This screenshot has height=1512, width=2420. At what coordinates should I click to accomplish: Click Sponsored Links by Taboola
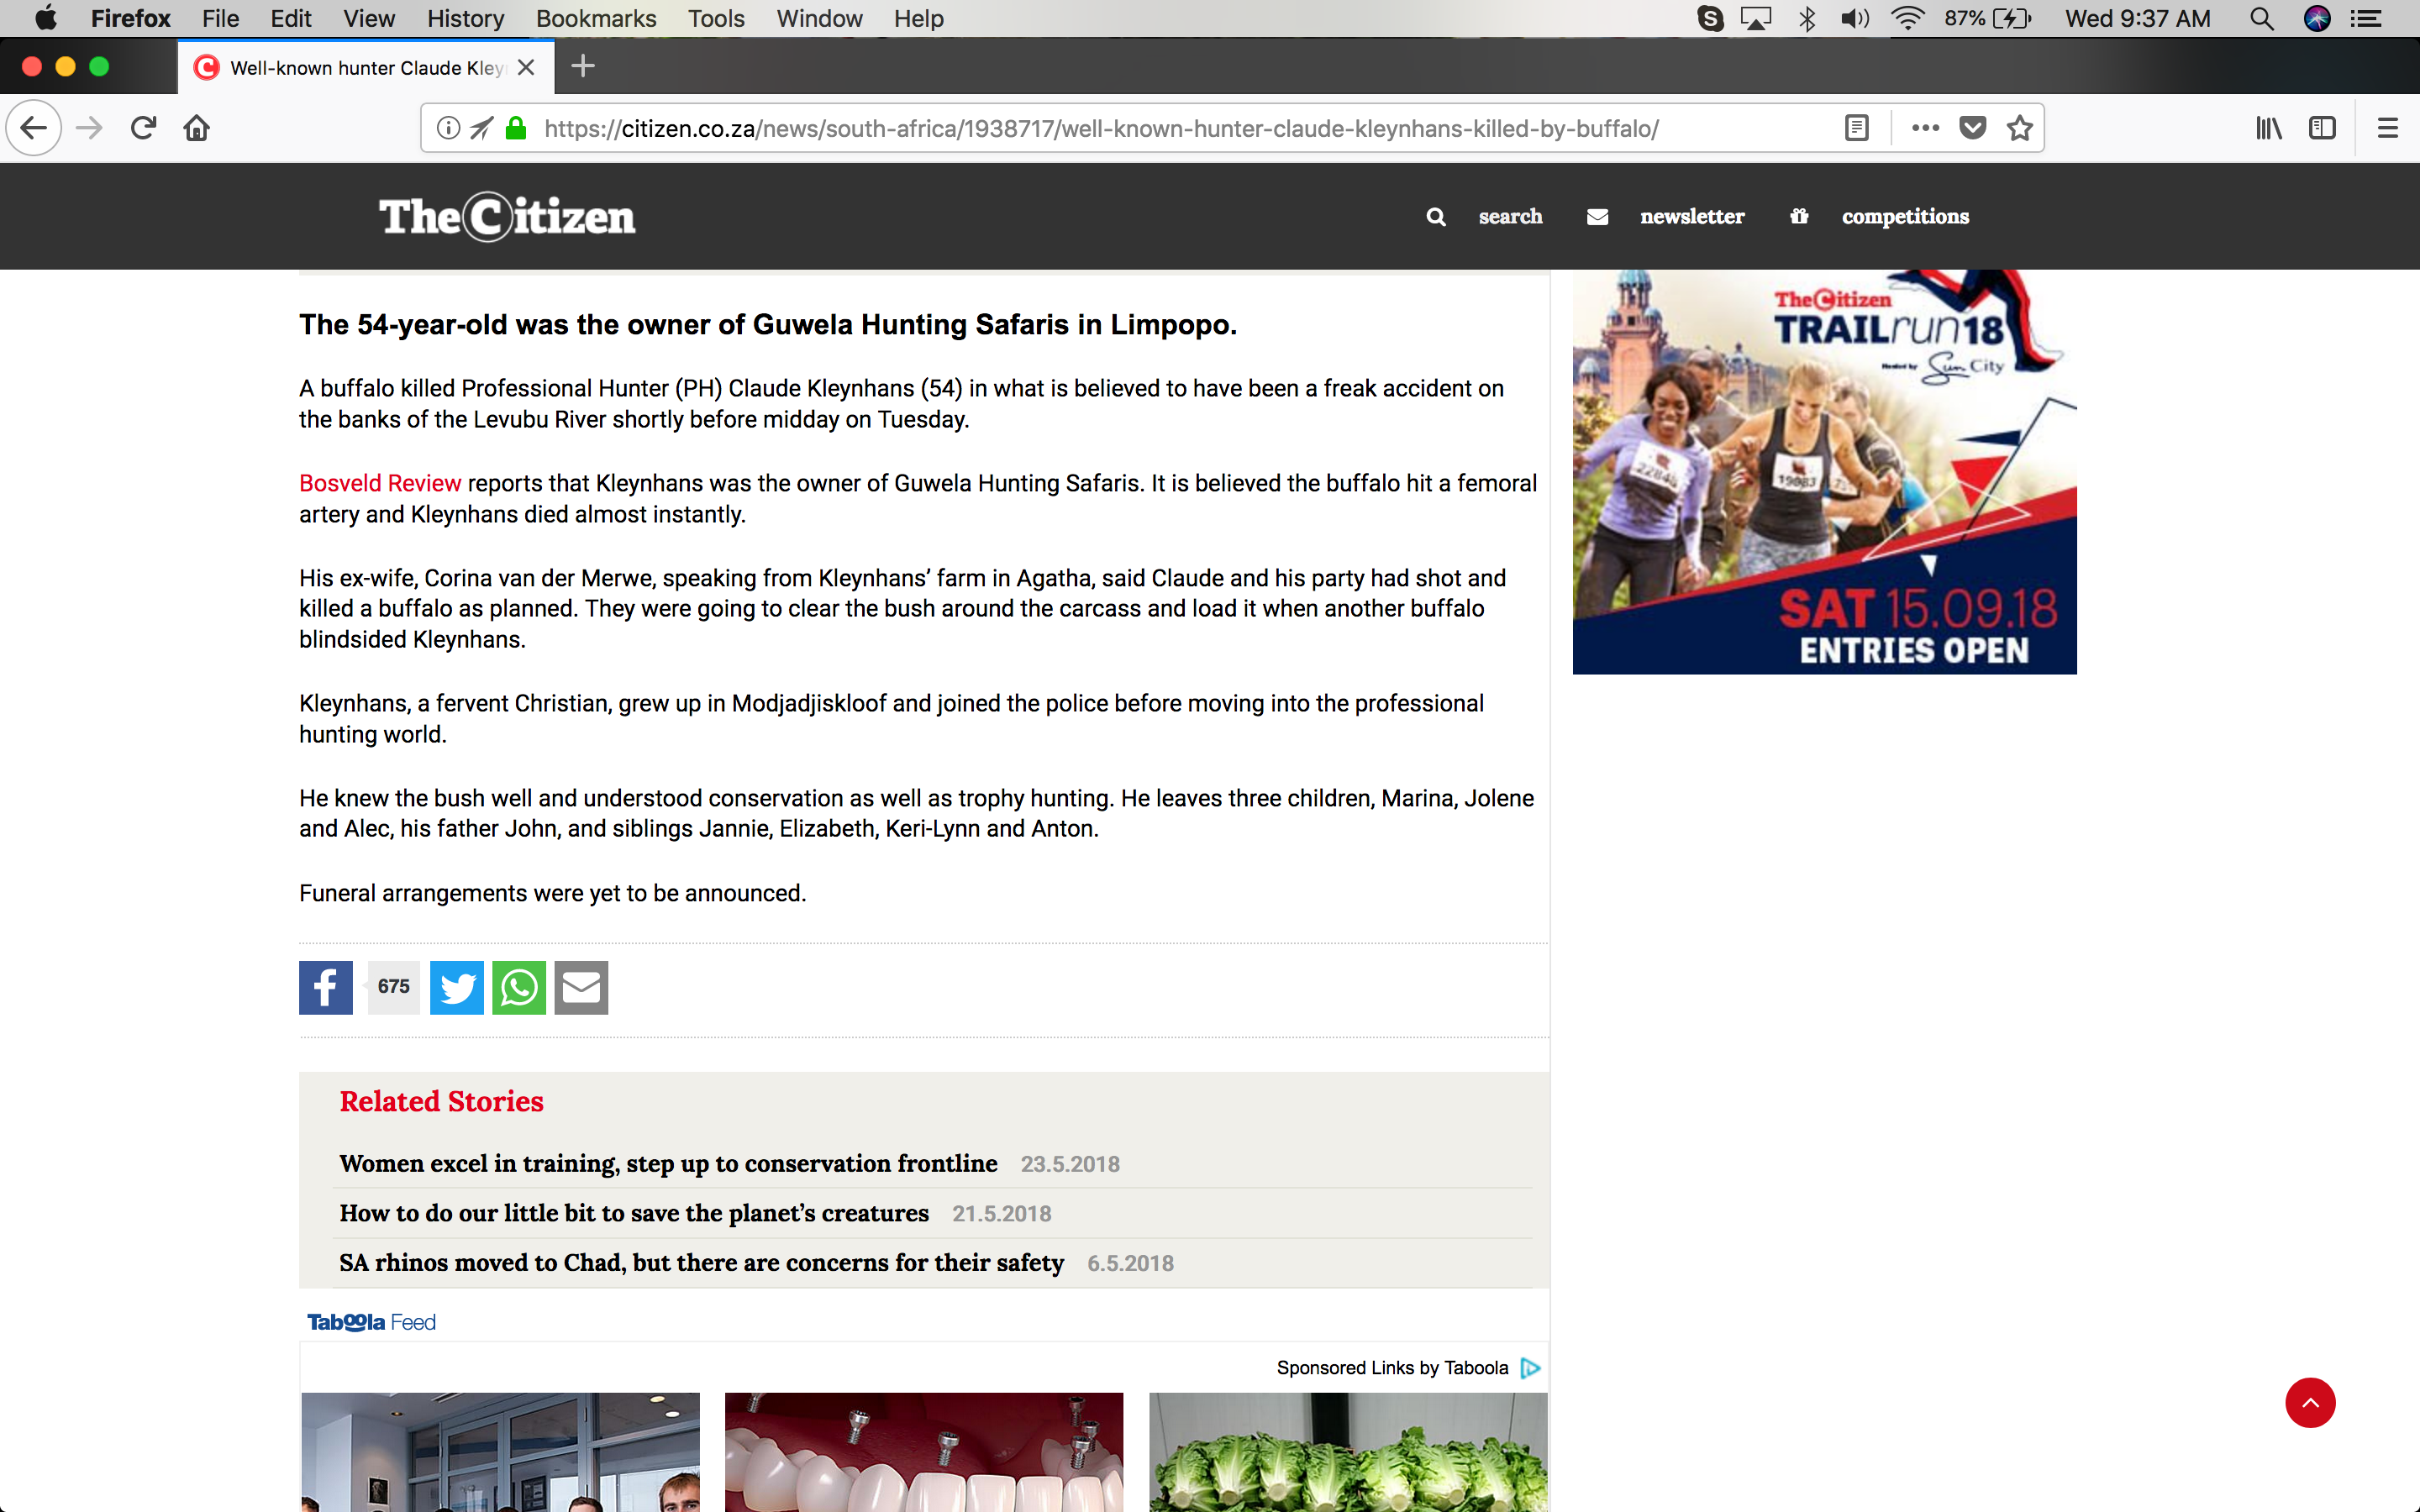coord(1392,1367)
